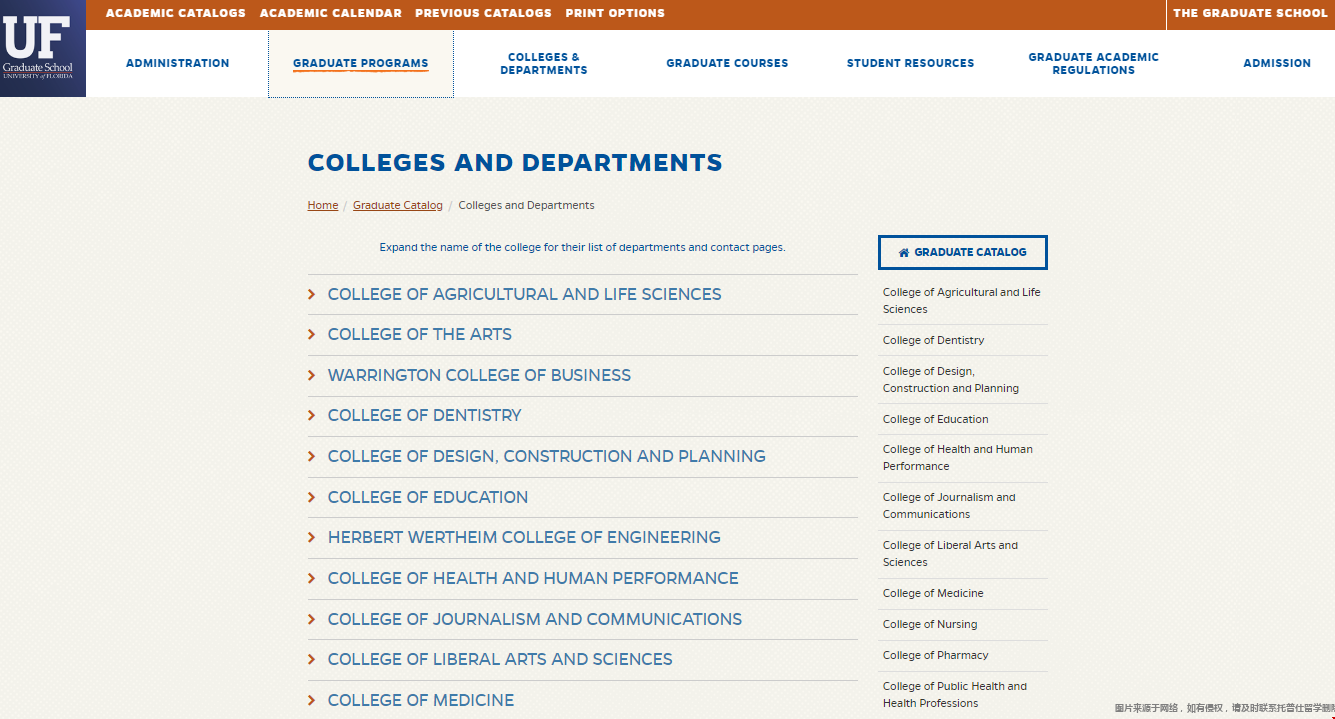This screenshot has height=719, width=1335.
Task: Open sidebar link College of Design, Construction and Planning
Action: pos(951,380)
